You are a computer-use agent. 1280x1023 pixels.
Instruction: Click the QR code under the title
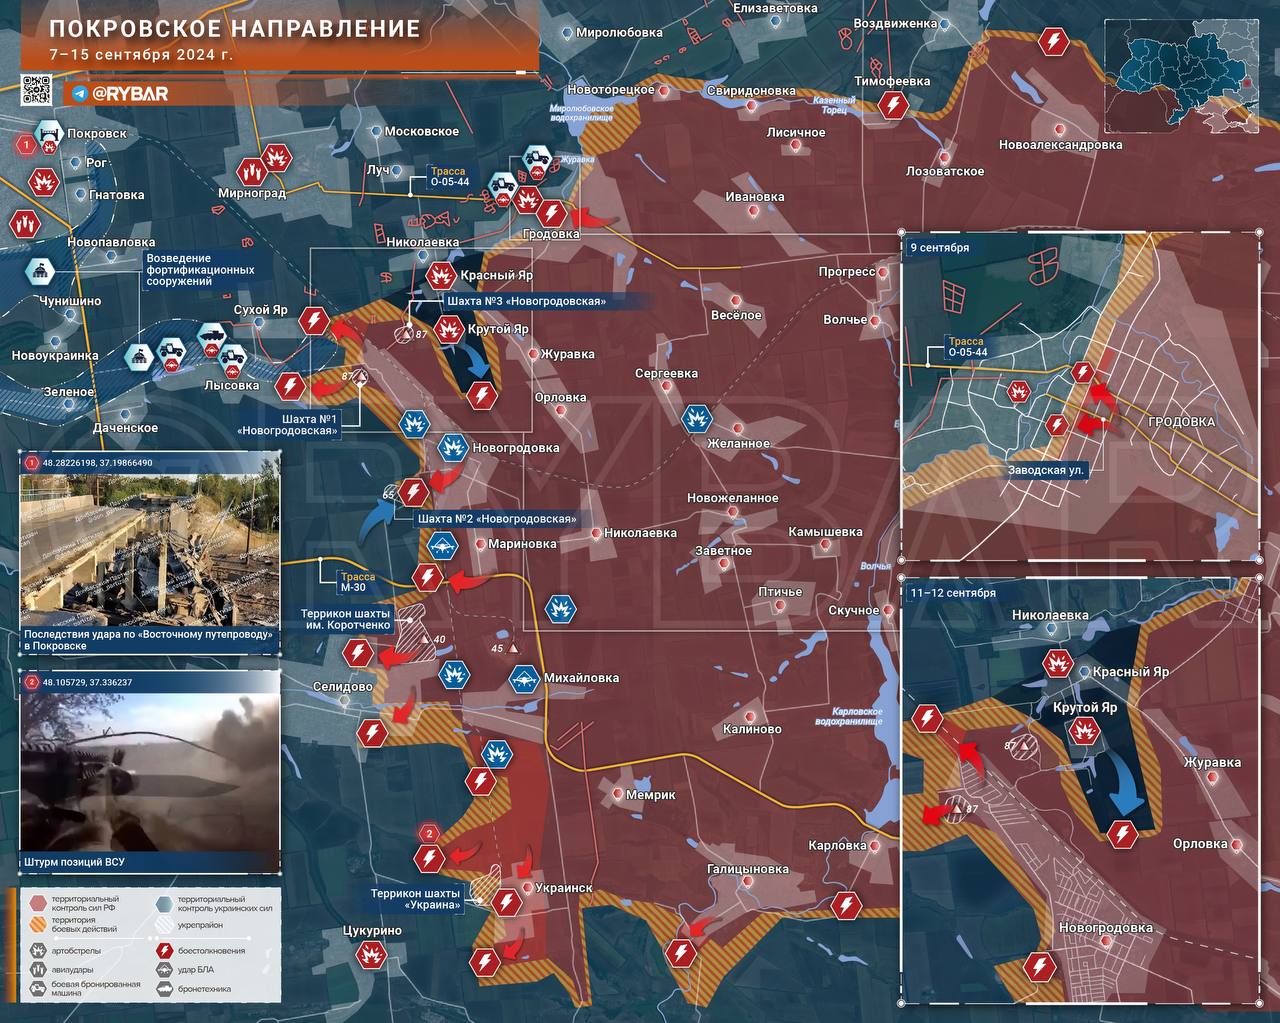[x=36, y=91]
